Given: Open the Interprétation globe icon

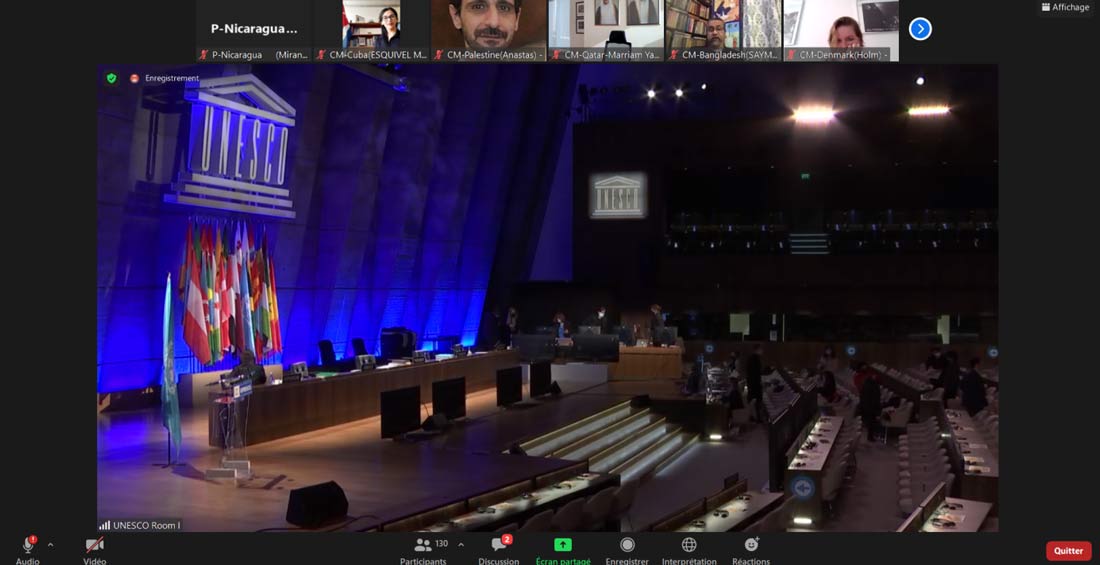Looking at the screenshot, I should [689, 545].
